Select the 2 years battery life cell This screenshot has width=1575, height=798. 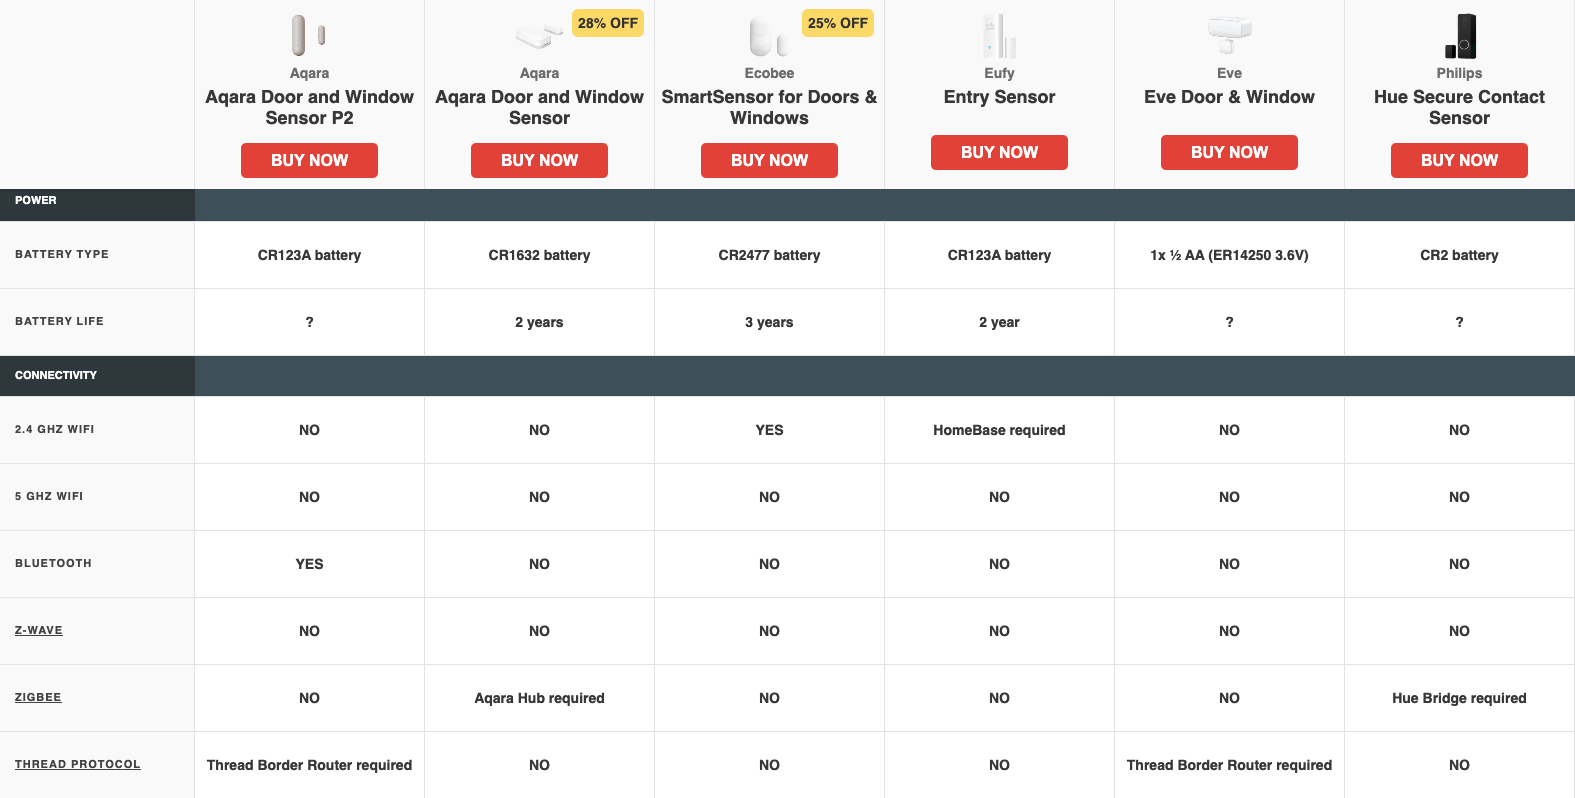(x=539, y=322)
